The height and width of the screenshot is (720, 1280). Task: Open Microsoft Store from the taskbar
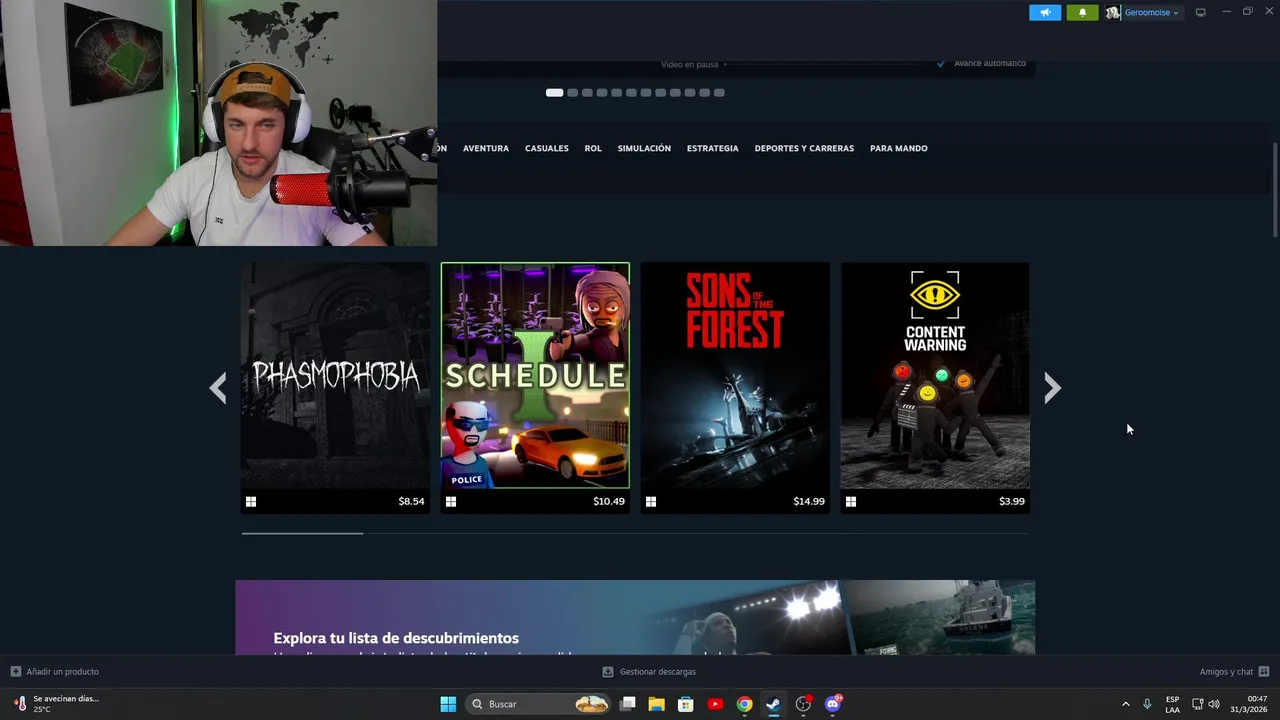click(x=686, y=704)
